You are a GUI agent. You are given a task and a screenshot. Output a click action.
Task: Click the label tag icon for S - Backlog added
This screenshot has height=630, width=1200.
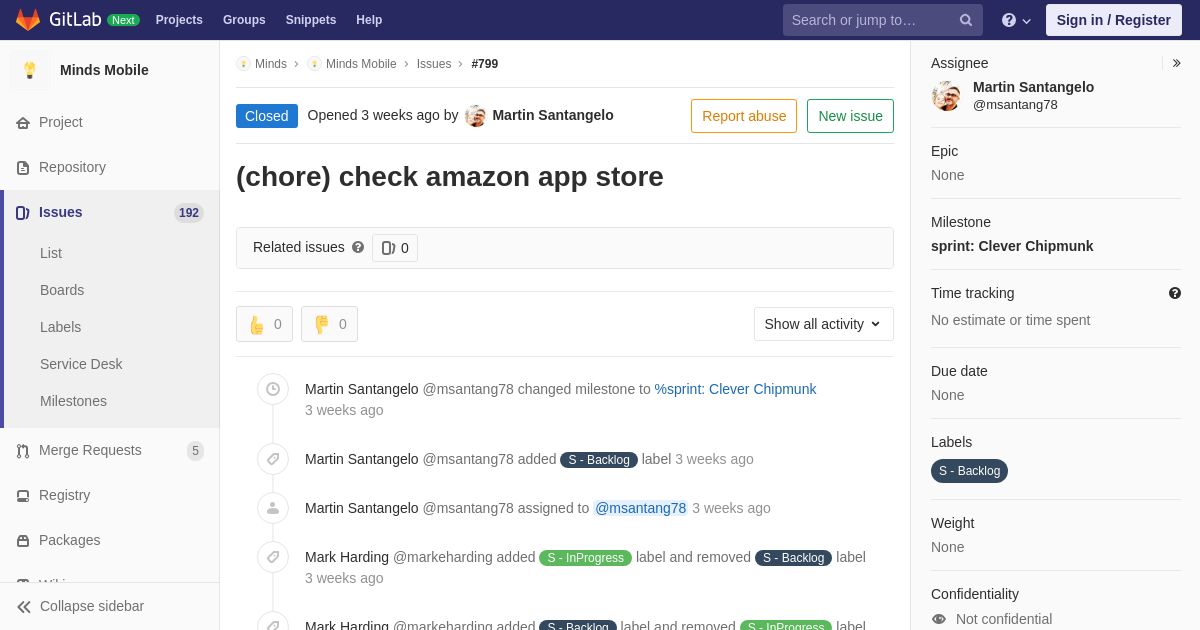273,459
